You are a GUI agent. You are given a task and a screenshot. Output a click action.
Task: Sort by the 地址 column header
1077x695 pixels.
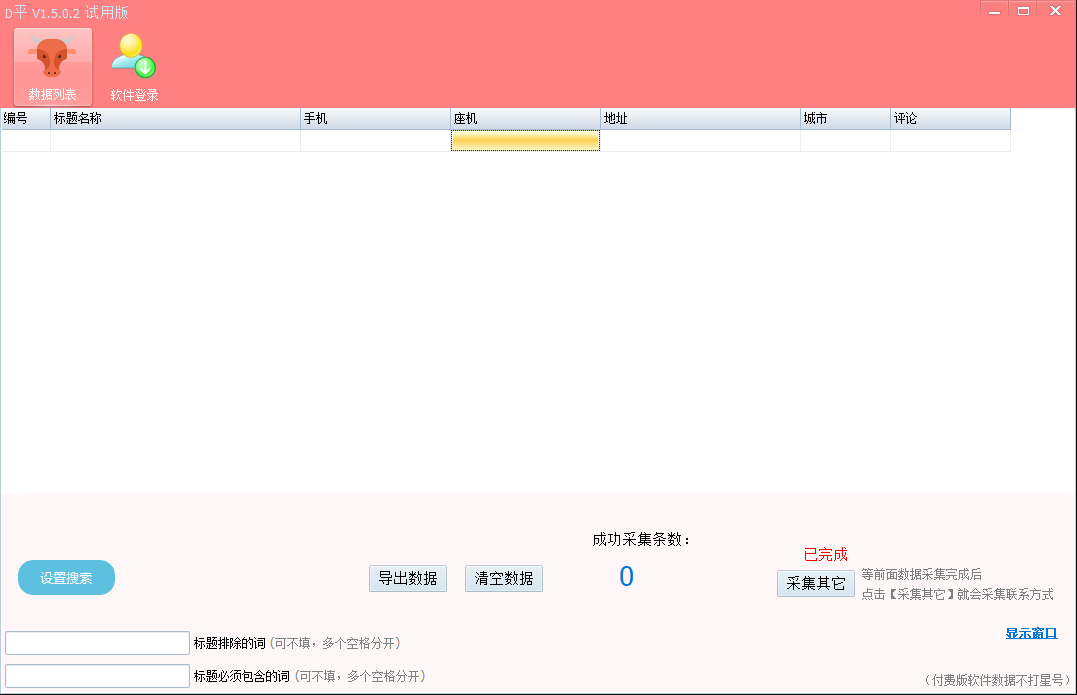pos(701,119)
